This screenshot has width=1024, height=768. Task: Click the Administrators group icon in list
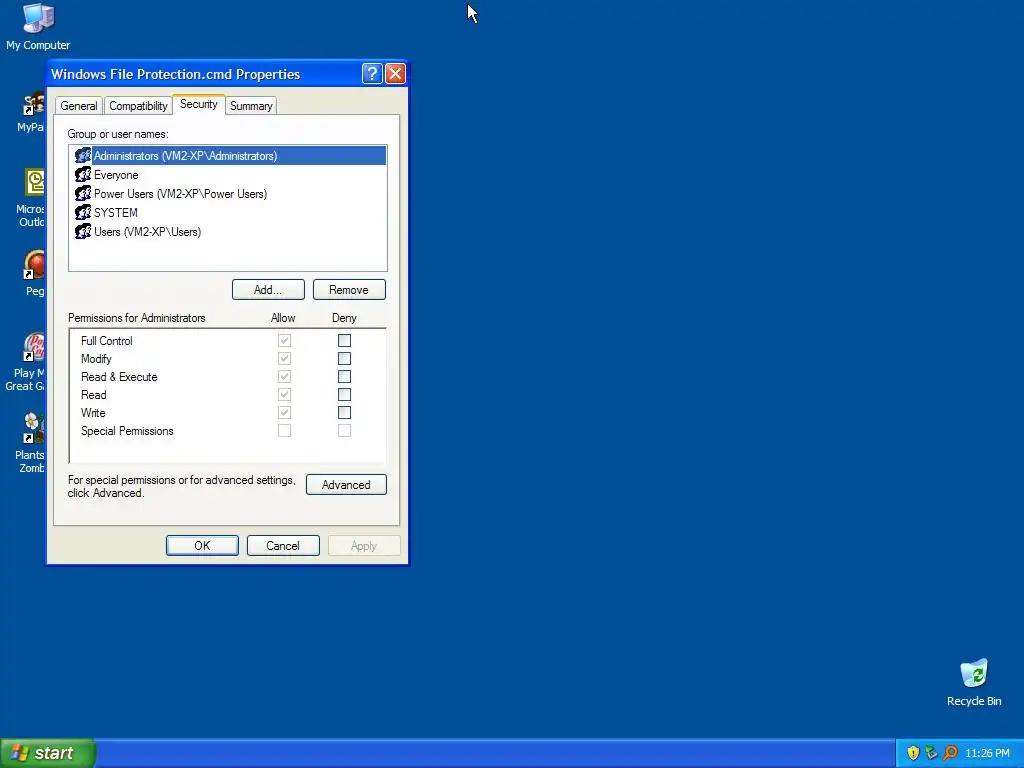pos(83,155)
